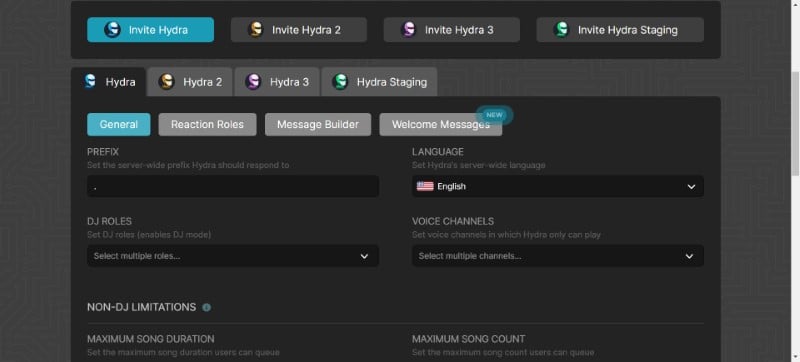Click the Language dropdown chevron arrow
Screen dimensions: 800x362
pyautogui.click(x=691, y=187)
